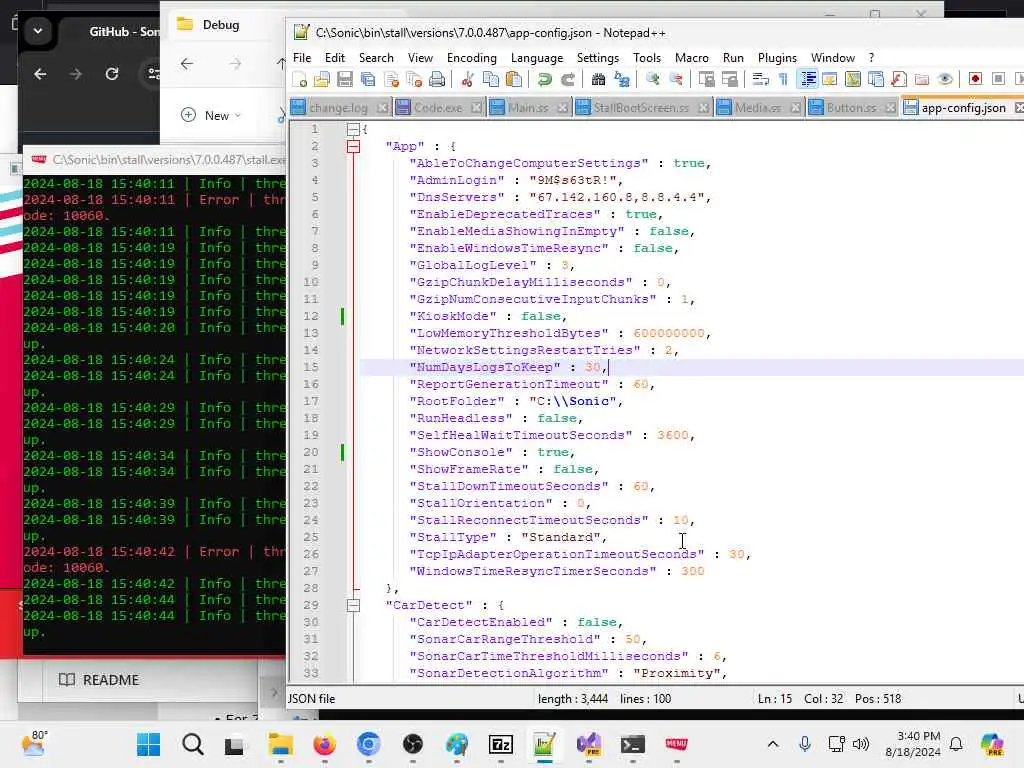The height and width of the screenshot is (768, 1024).
Task: Click "KioskMode" value false on line 12
Action: pyautogui.click(x=541, y=316)
